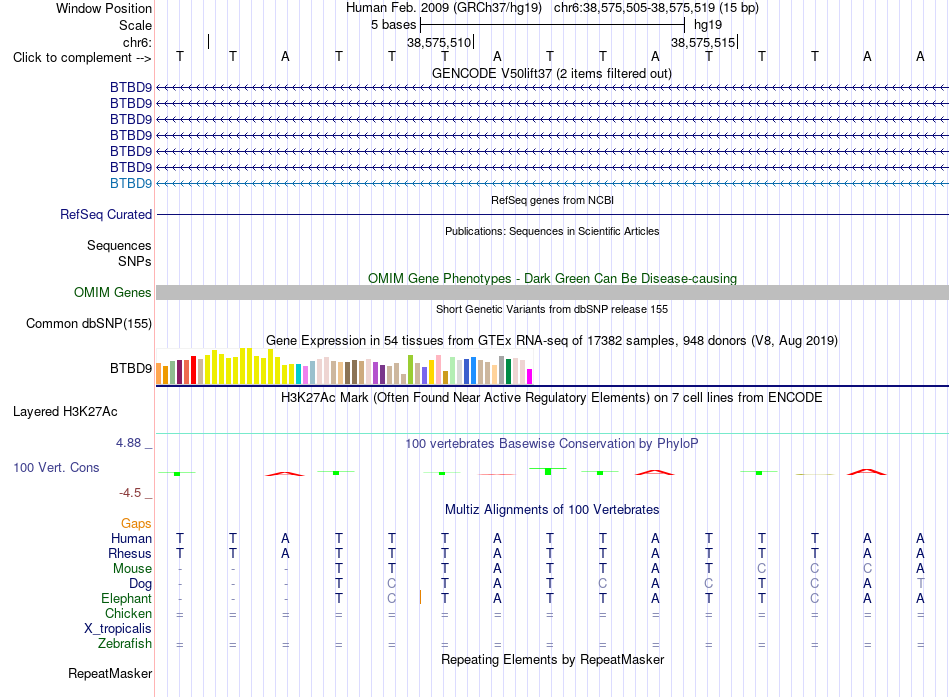Select the 'Elephant' species row label
Screen dimensions: 950x697
click(x=126, y=599)
